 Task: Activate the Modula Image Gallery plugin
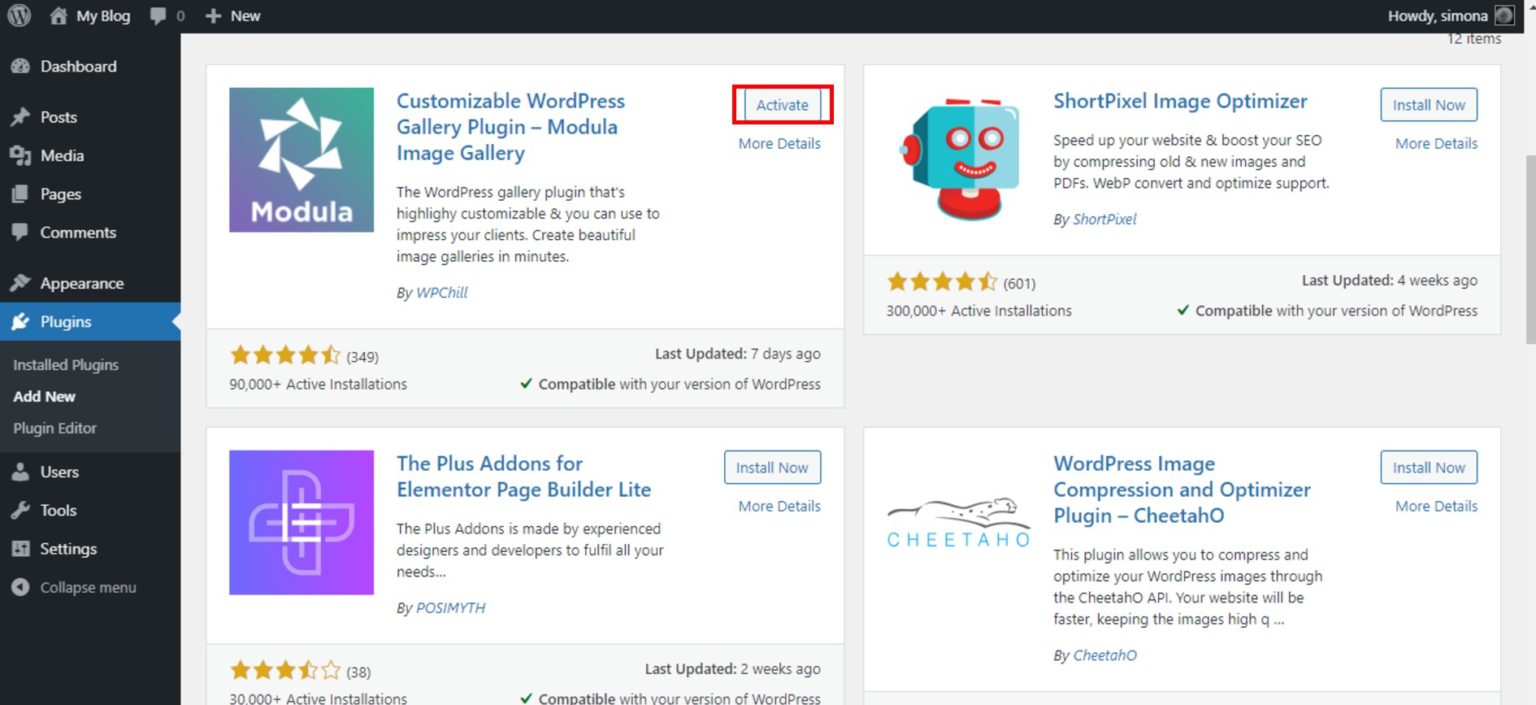pyautogui.click(x=781, y=104)
